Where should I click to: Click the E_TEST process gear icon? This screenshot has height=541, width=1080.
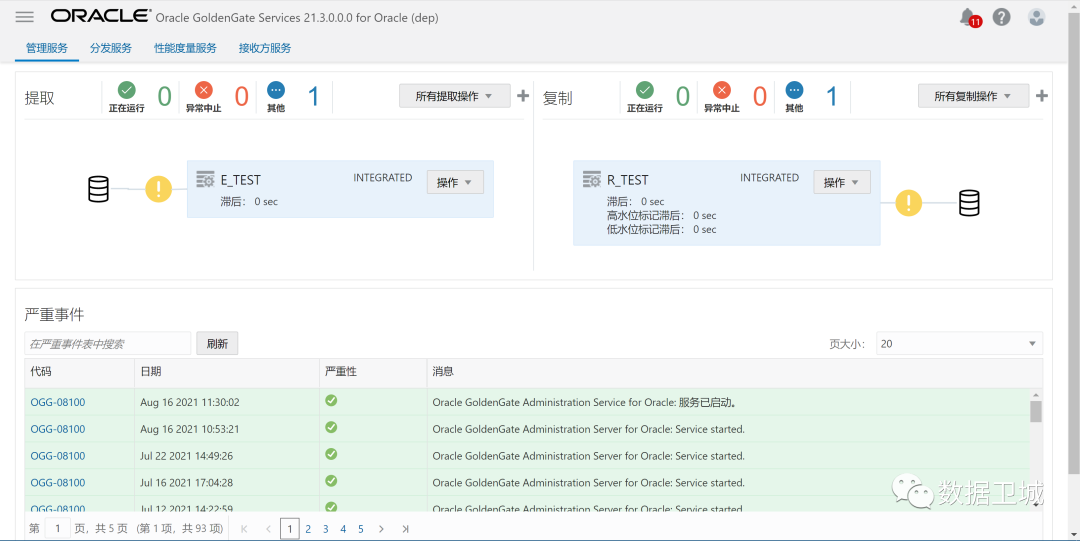tap(205, 179)
